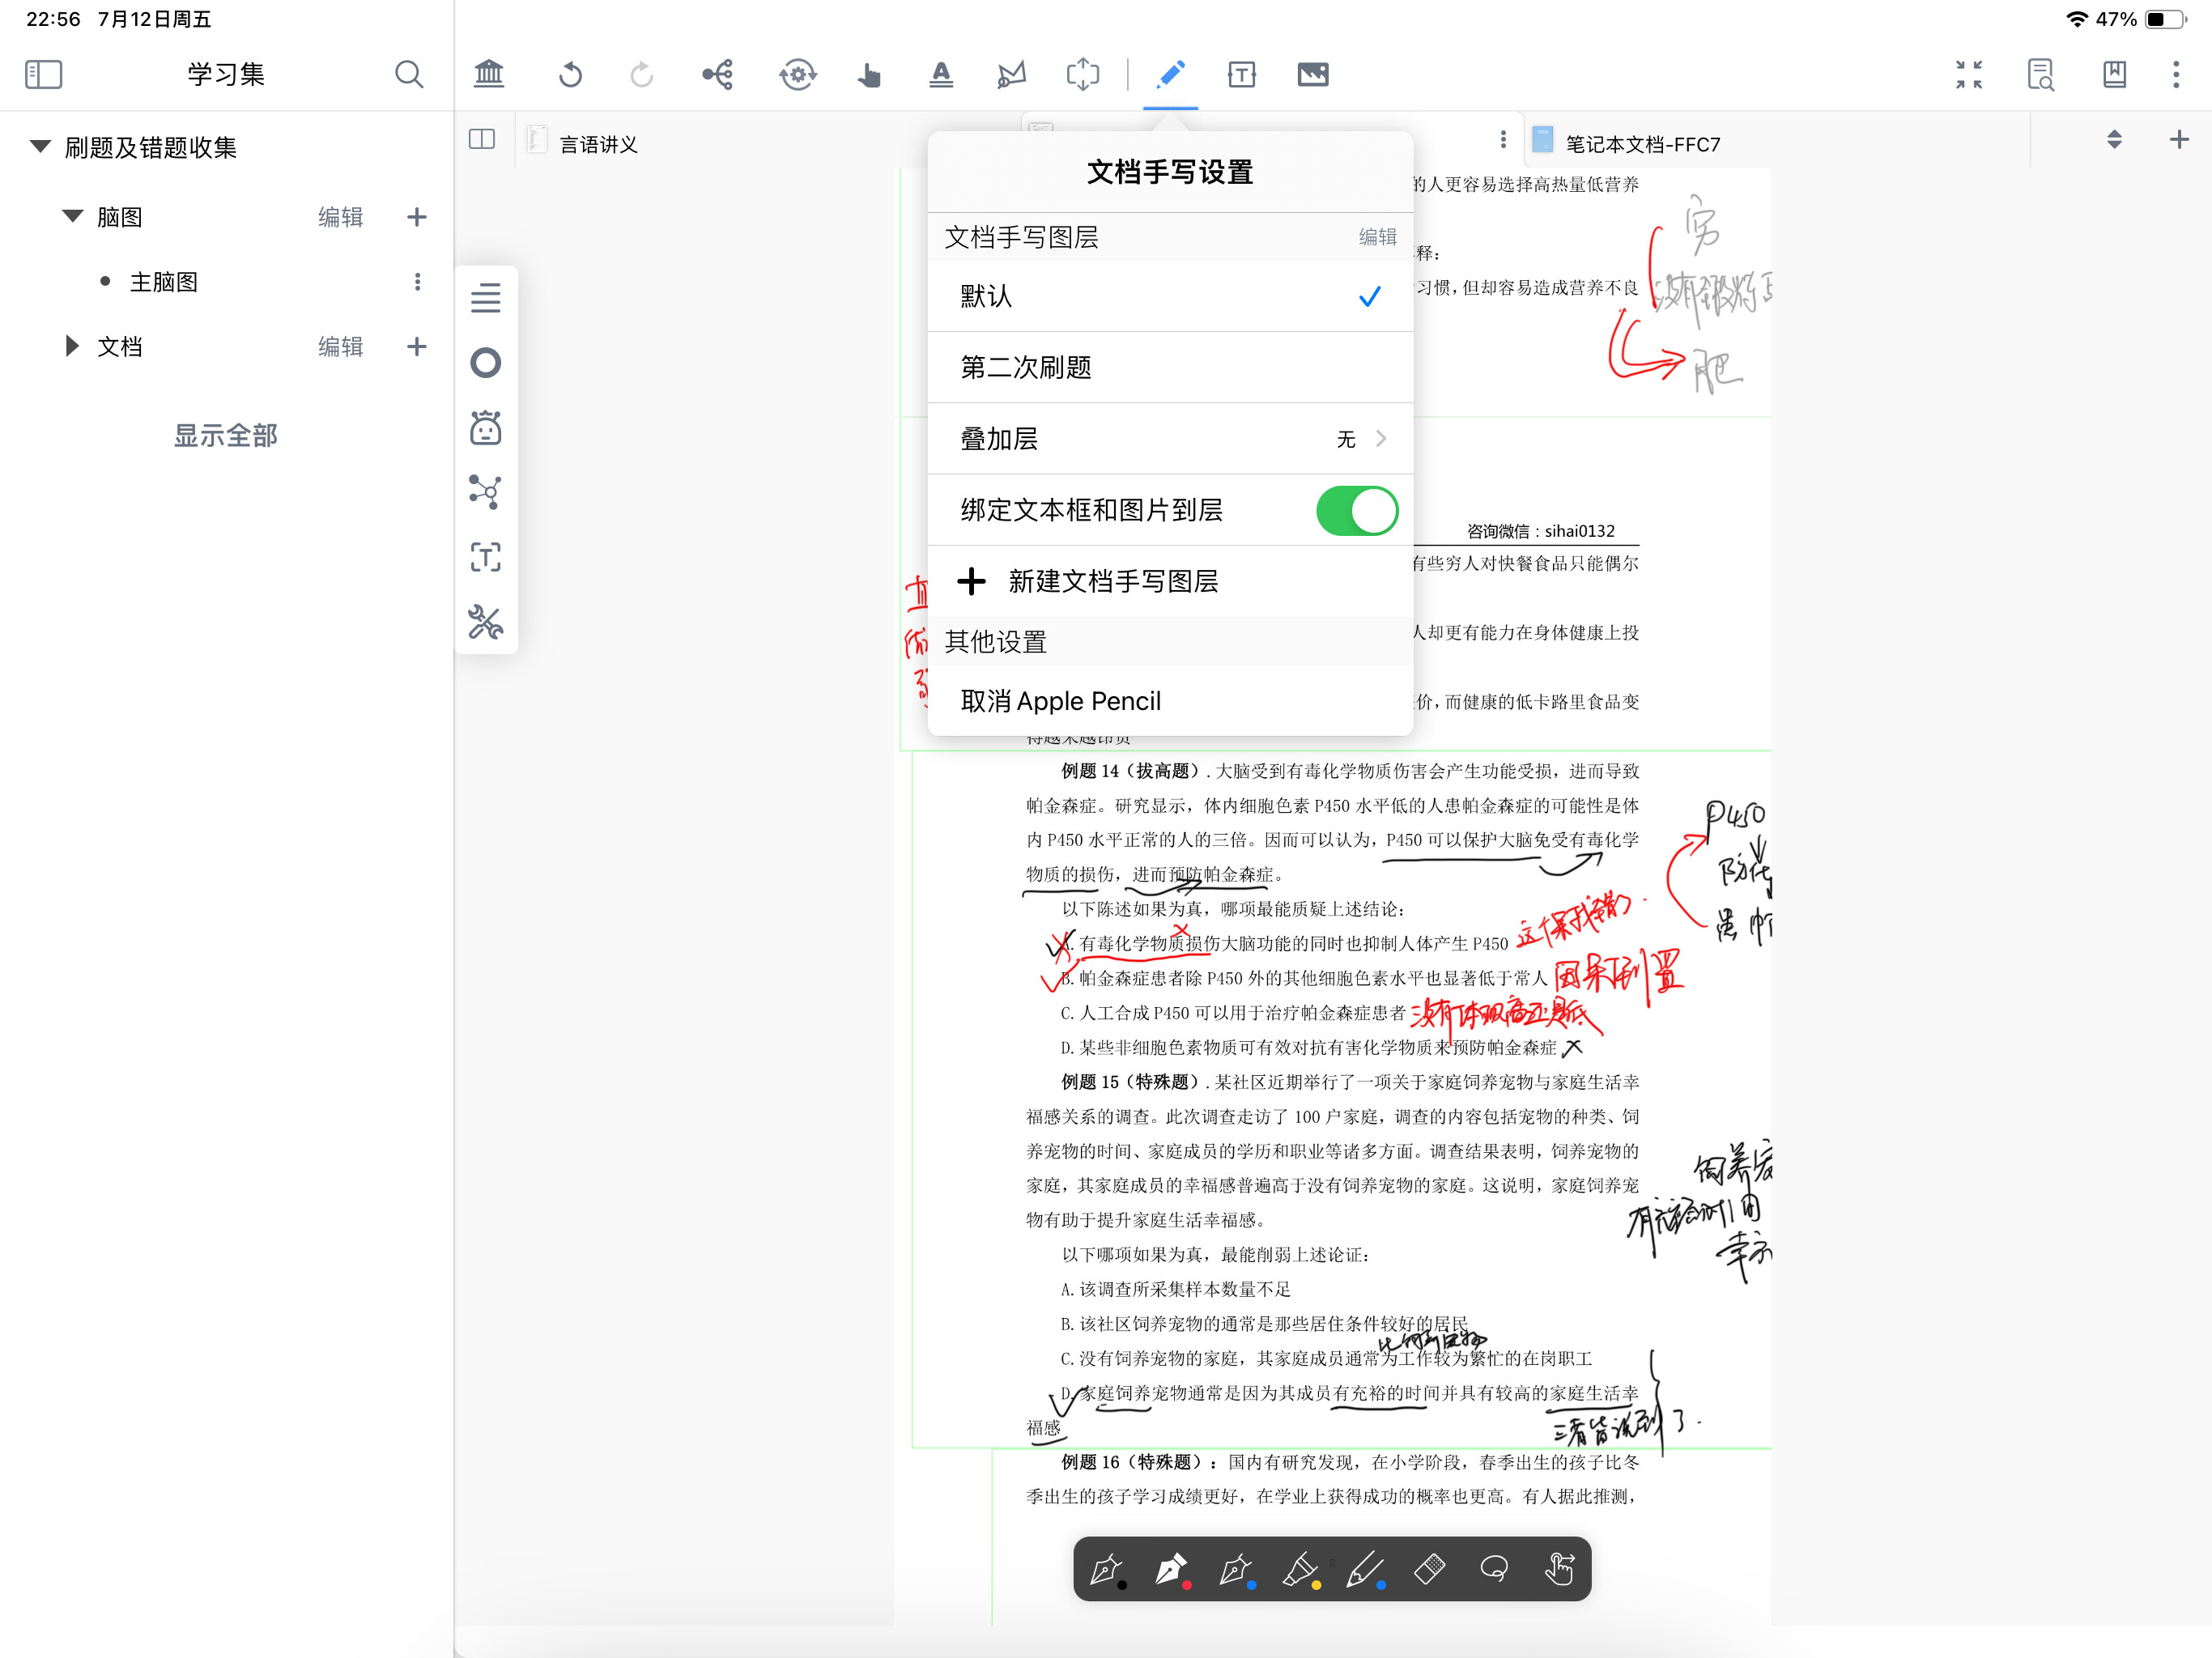Collapse the 脑图 section
The height and width of the screenshot is (1658, 2212).
pyautogui.click(x=73, y=217)
